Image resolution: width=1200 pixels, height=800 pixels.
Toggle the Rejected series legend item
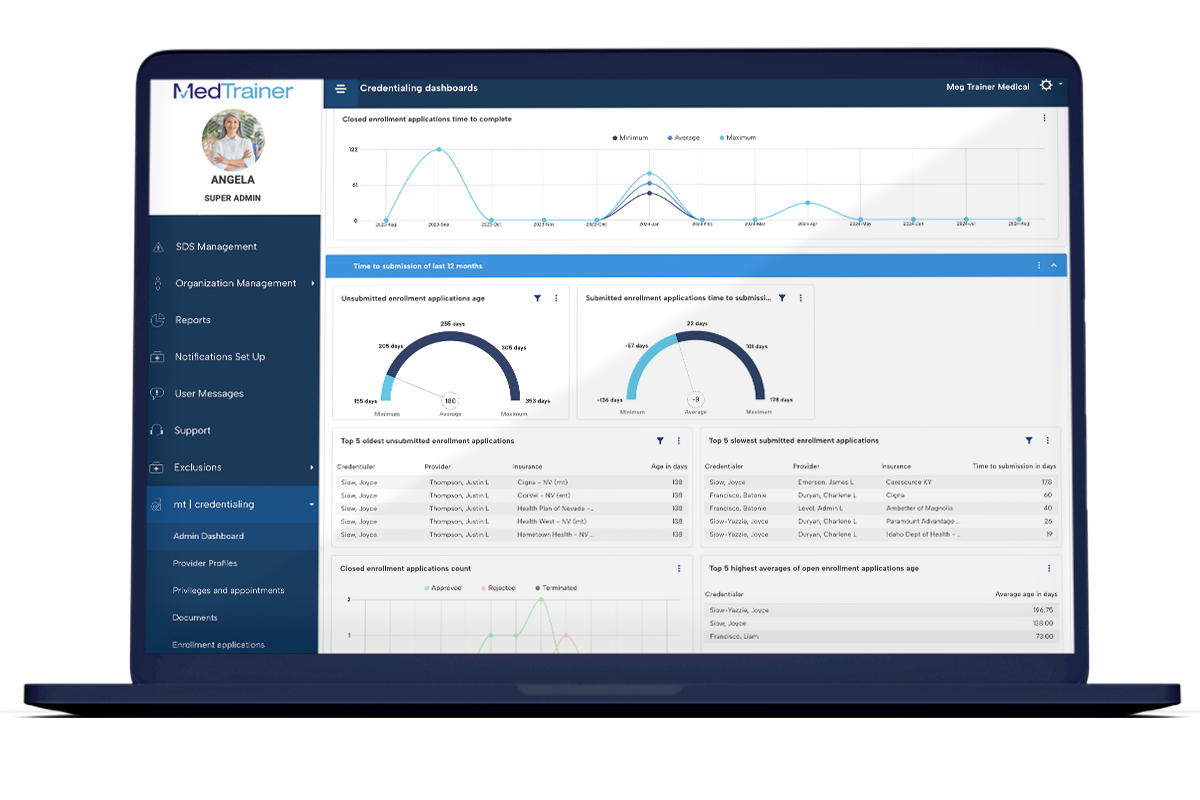(499, 588)
